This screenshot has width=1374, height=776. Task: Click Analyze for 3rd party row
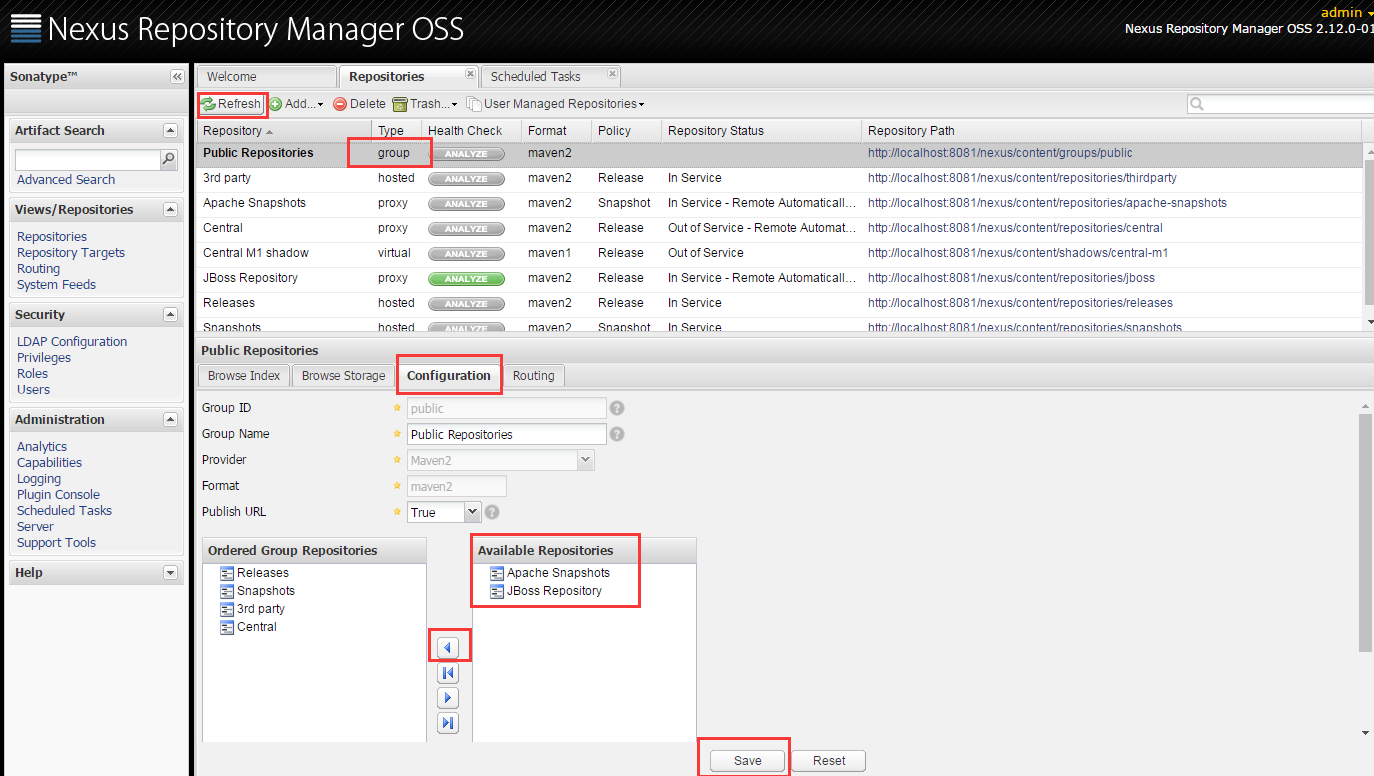pyautogui.click(x=466, y=179)
